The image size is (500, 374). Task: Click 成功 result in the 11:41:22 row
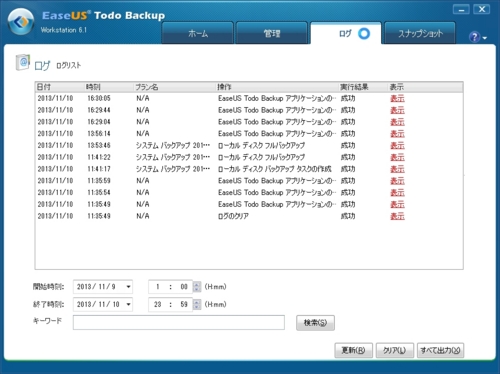pos(348,157)
